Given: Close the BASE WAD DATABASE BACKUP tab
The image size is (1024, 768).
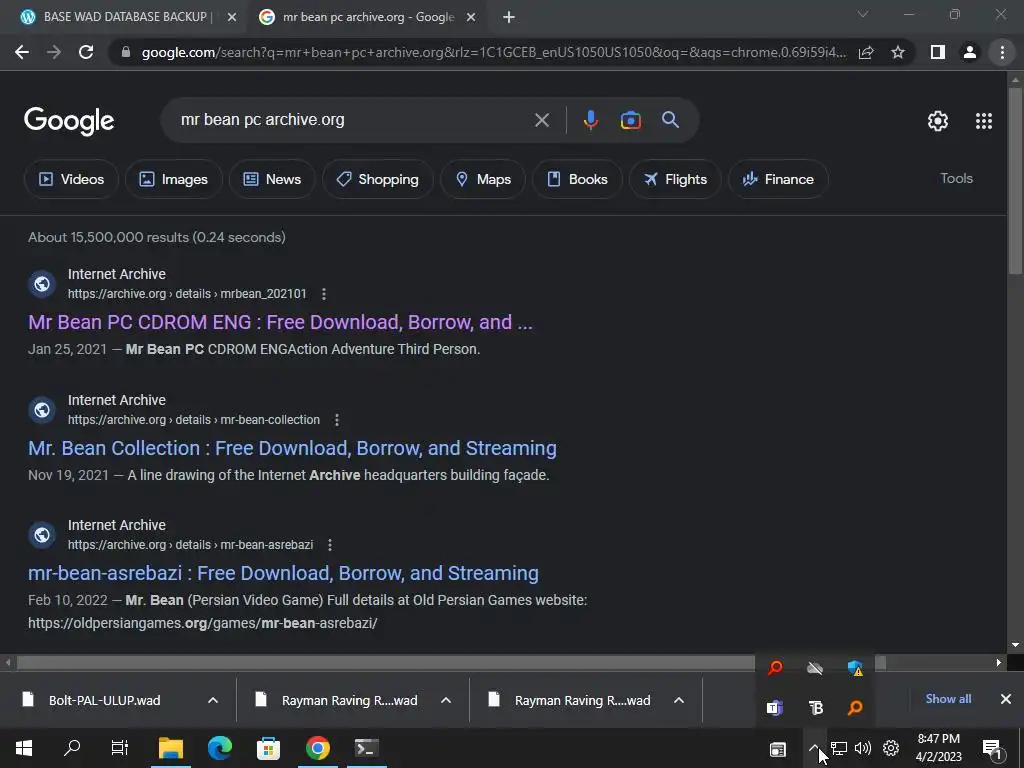Looking at the screenshot, I should click(x=231, y=18).
